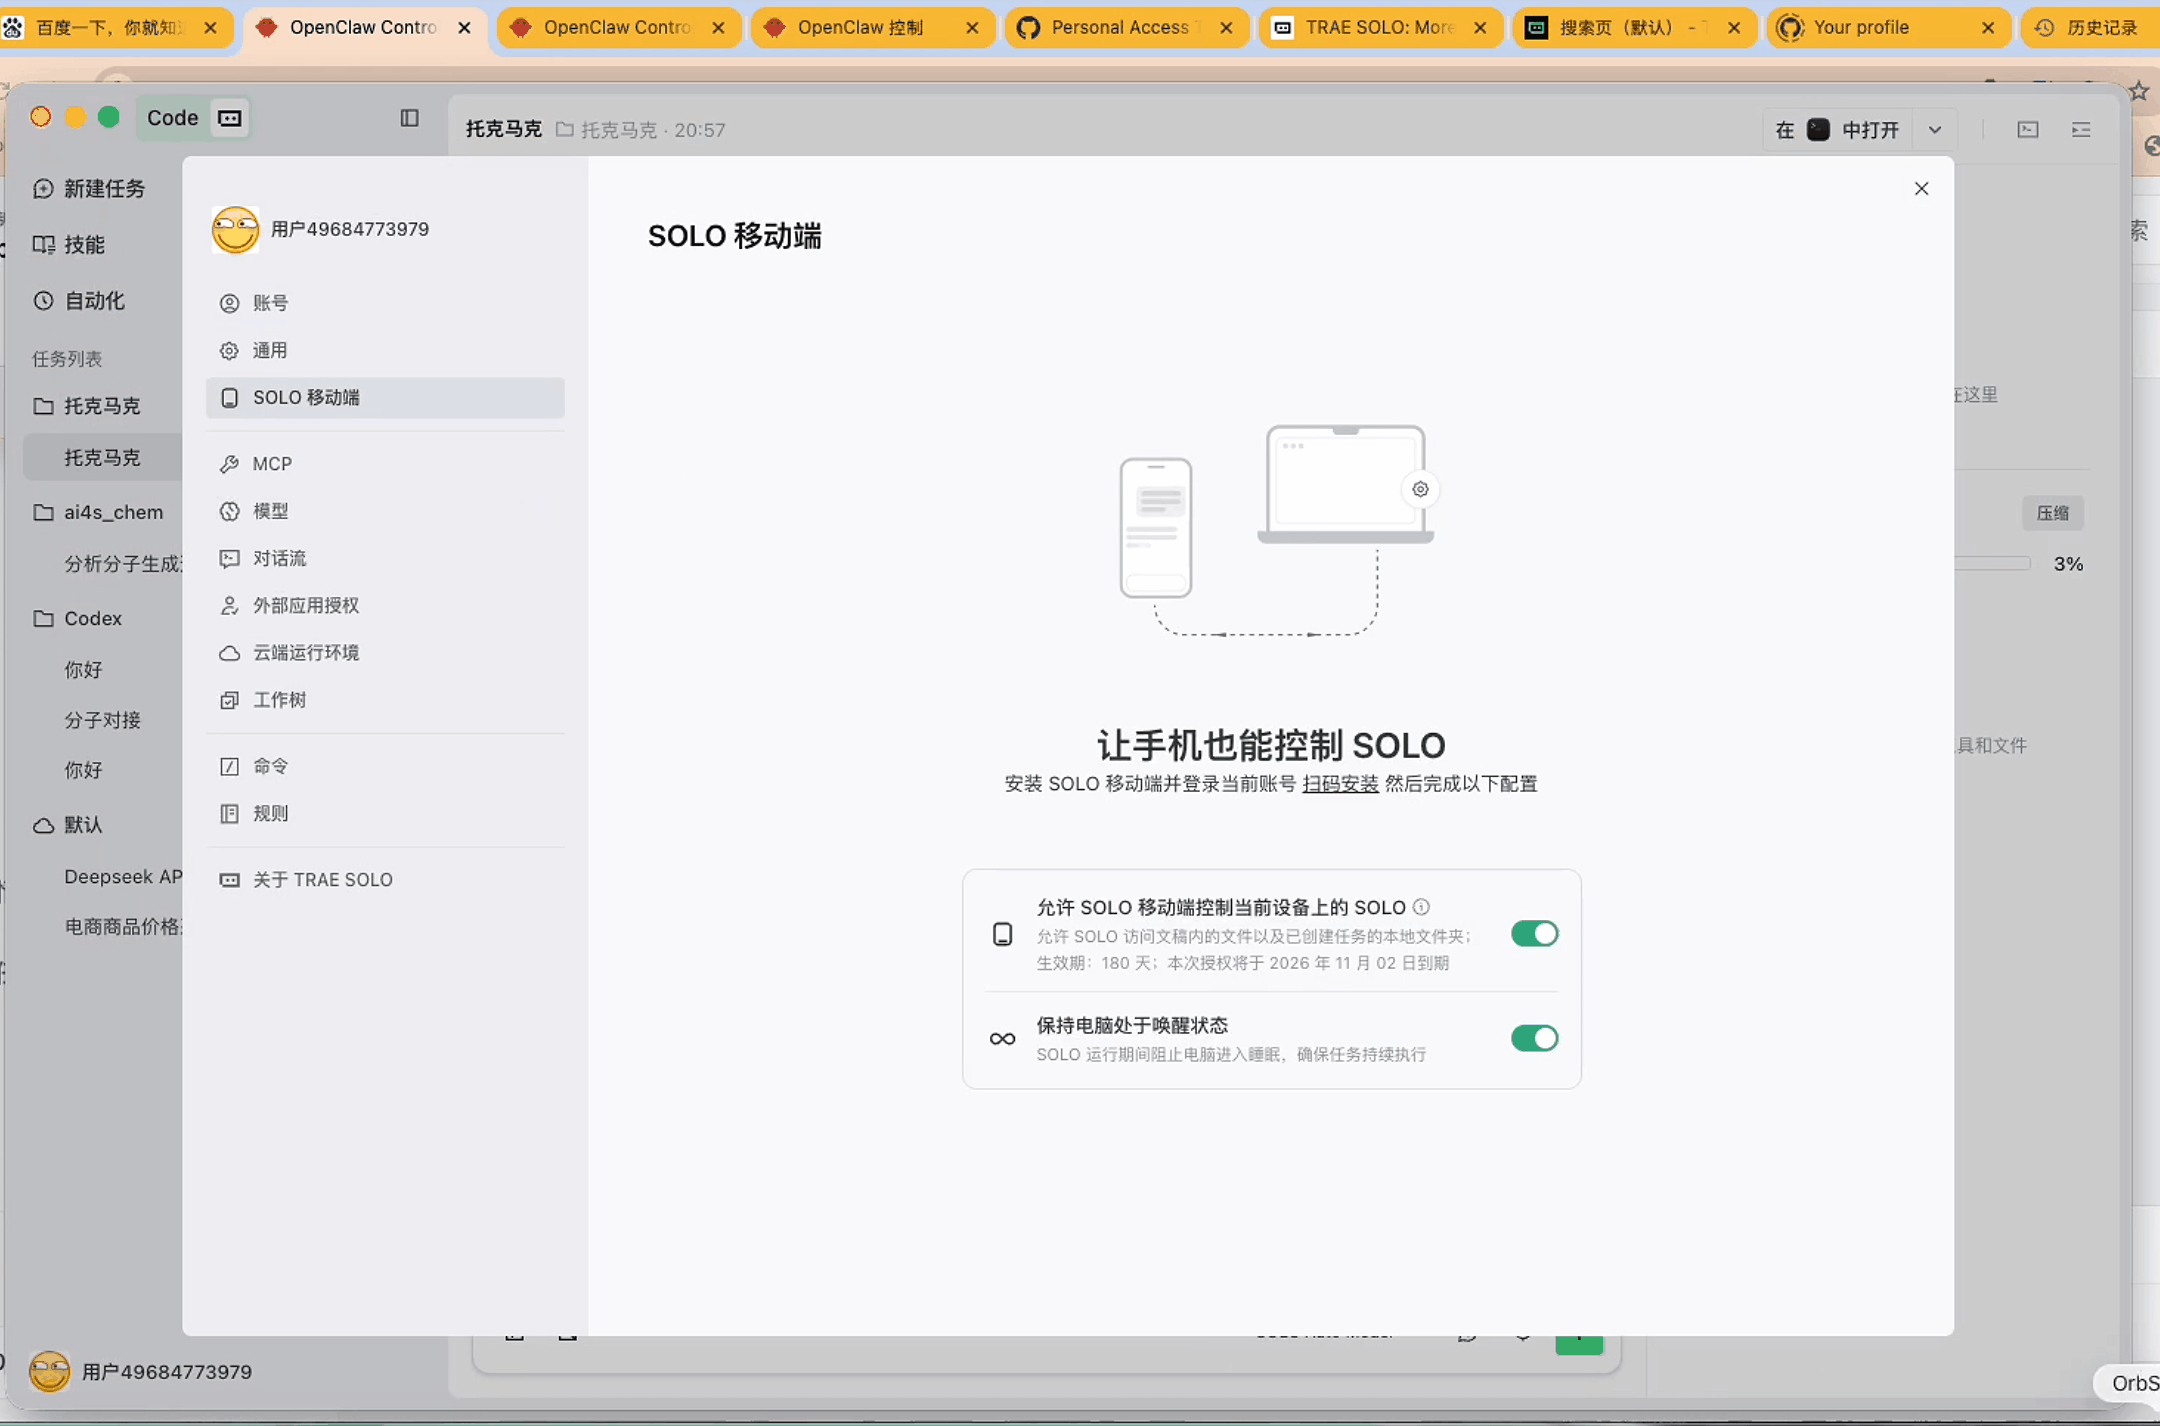Screen dimensions: 2160x1426
Task: Toggle the right side panel icon
Action: [2082, 130]
